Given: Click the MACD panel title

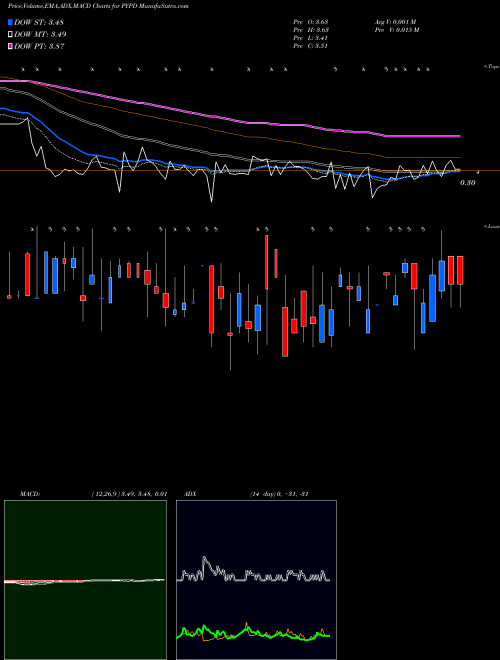Looking at the screenshot, I should pyautogui.click(x=29, y=494).
